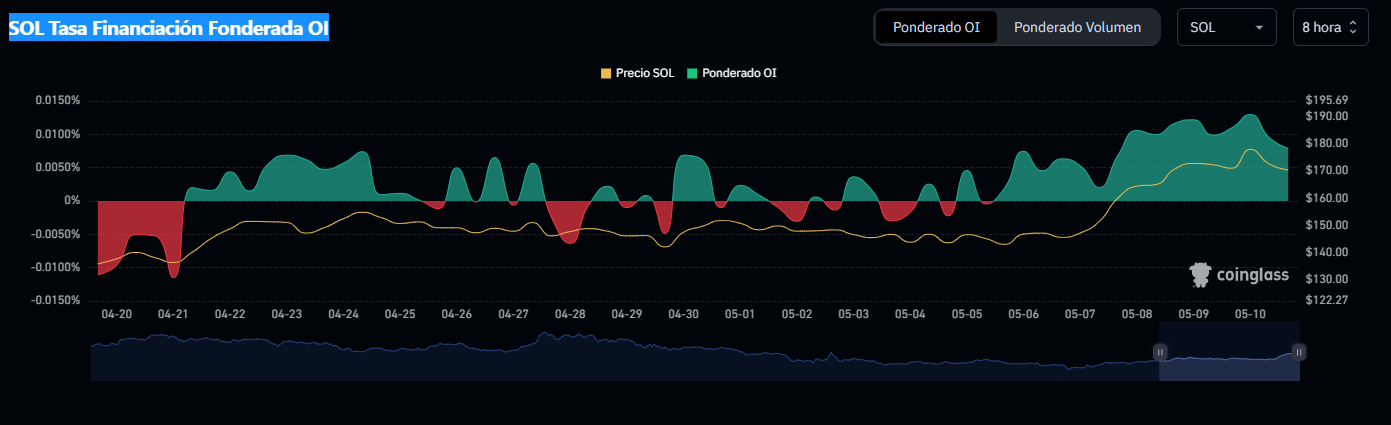Click the $122.27 price axis label
Screen dimensions: 1391x425
point(1327,300)
